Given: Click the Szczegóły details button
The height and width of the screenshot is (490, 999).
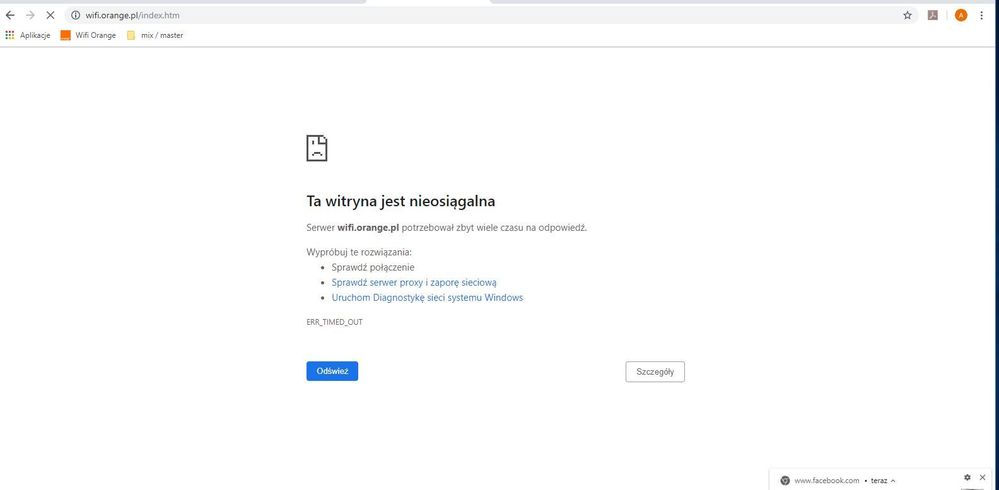Looking at the screenshot, I should pyautogui.click(x=655, y=372).
